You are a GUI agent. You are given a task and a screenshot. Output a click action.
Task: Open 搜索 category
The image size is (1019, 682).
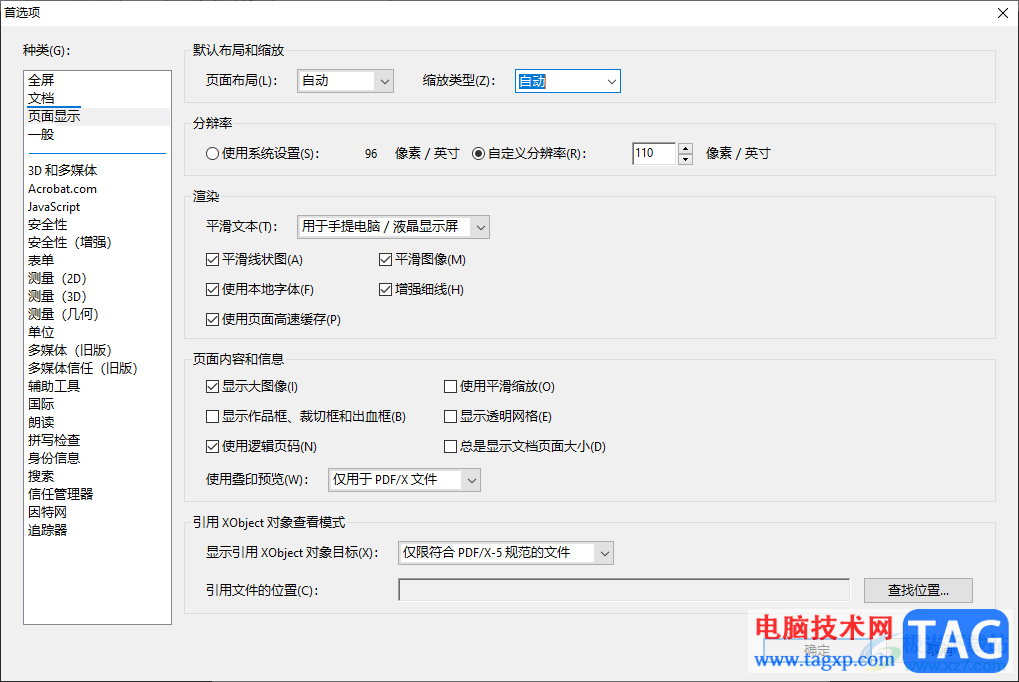[41, 476]
